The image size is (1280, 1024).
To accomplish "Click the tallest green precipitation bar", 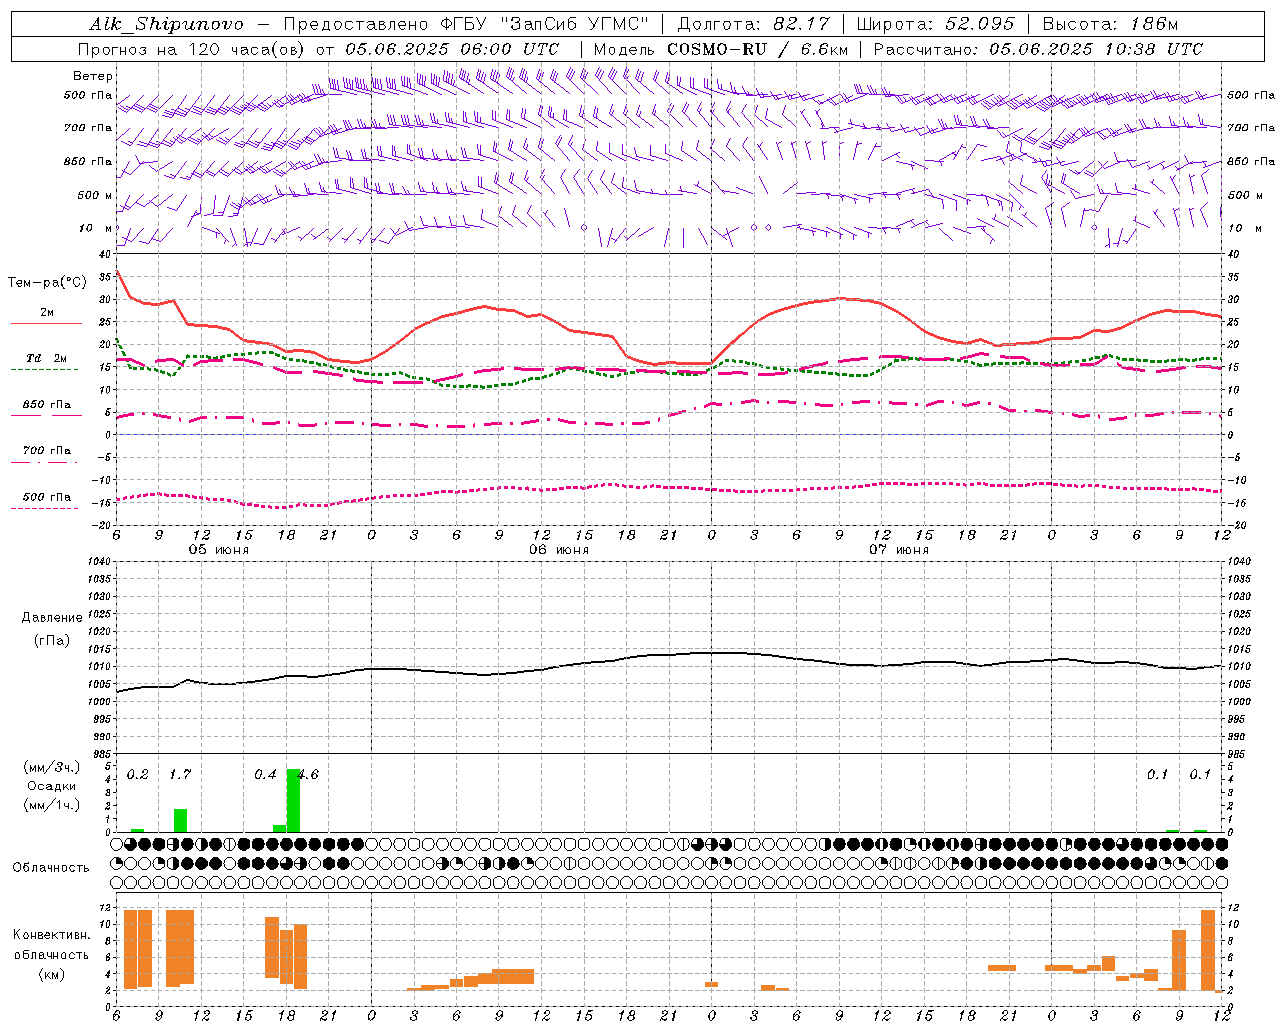I will click(294, 801).
